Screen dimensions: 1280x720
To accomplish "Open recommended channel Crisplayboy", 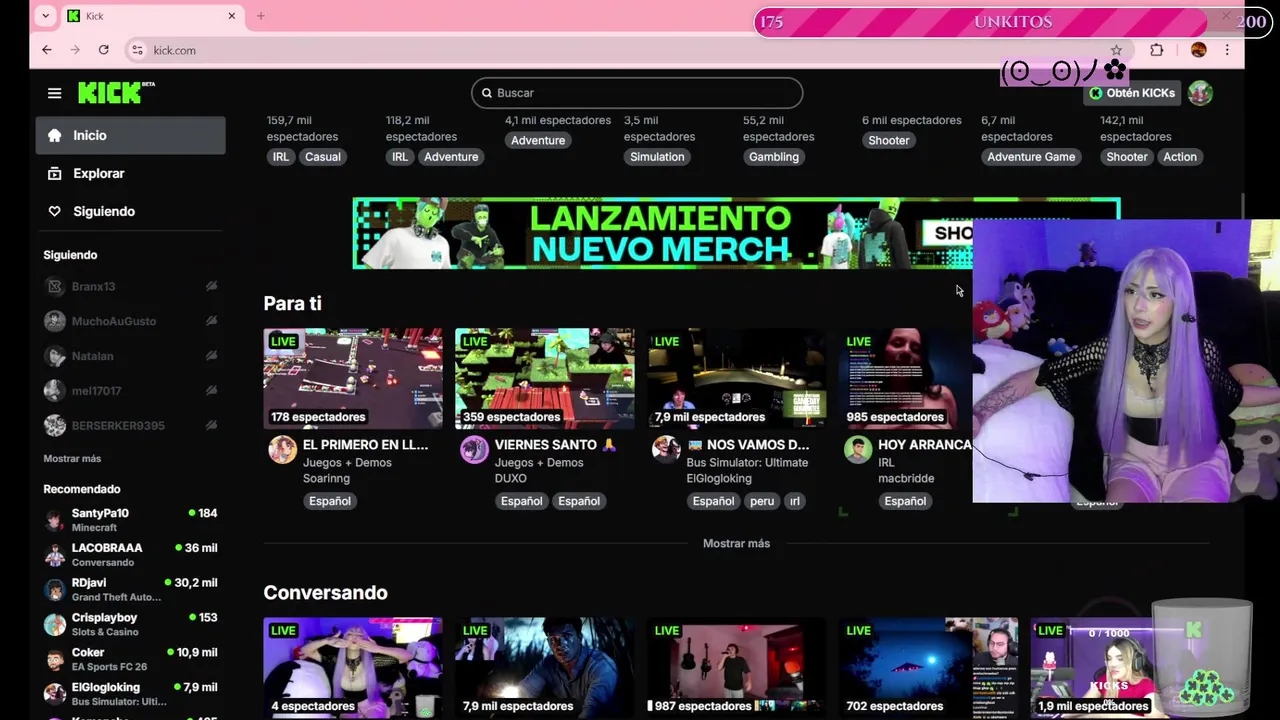I will pyautogui.click(x=130, y=625).
